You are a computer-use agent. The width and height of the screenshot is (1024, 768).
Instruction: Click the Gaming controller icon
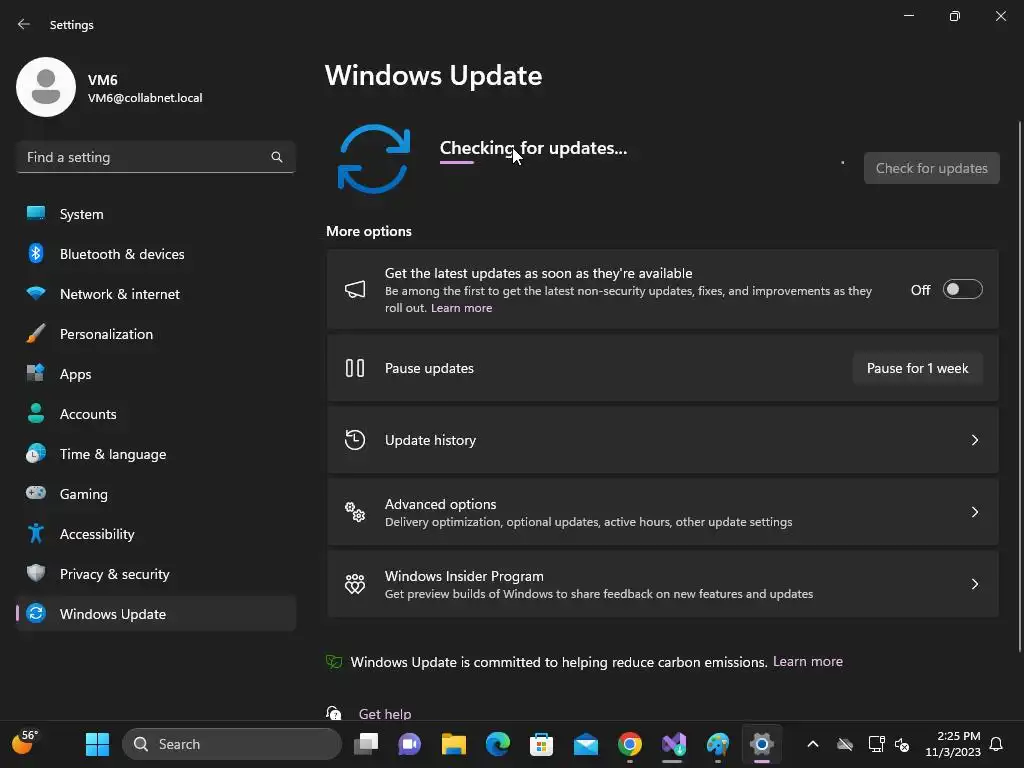(36, 493)
